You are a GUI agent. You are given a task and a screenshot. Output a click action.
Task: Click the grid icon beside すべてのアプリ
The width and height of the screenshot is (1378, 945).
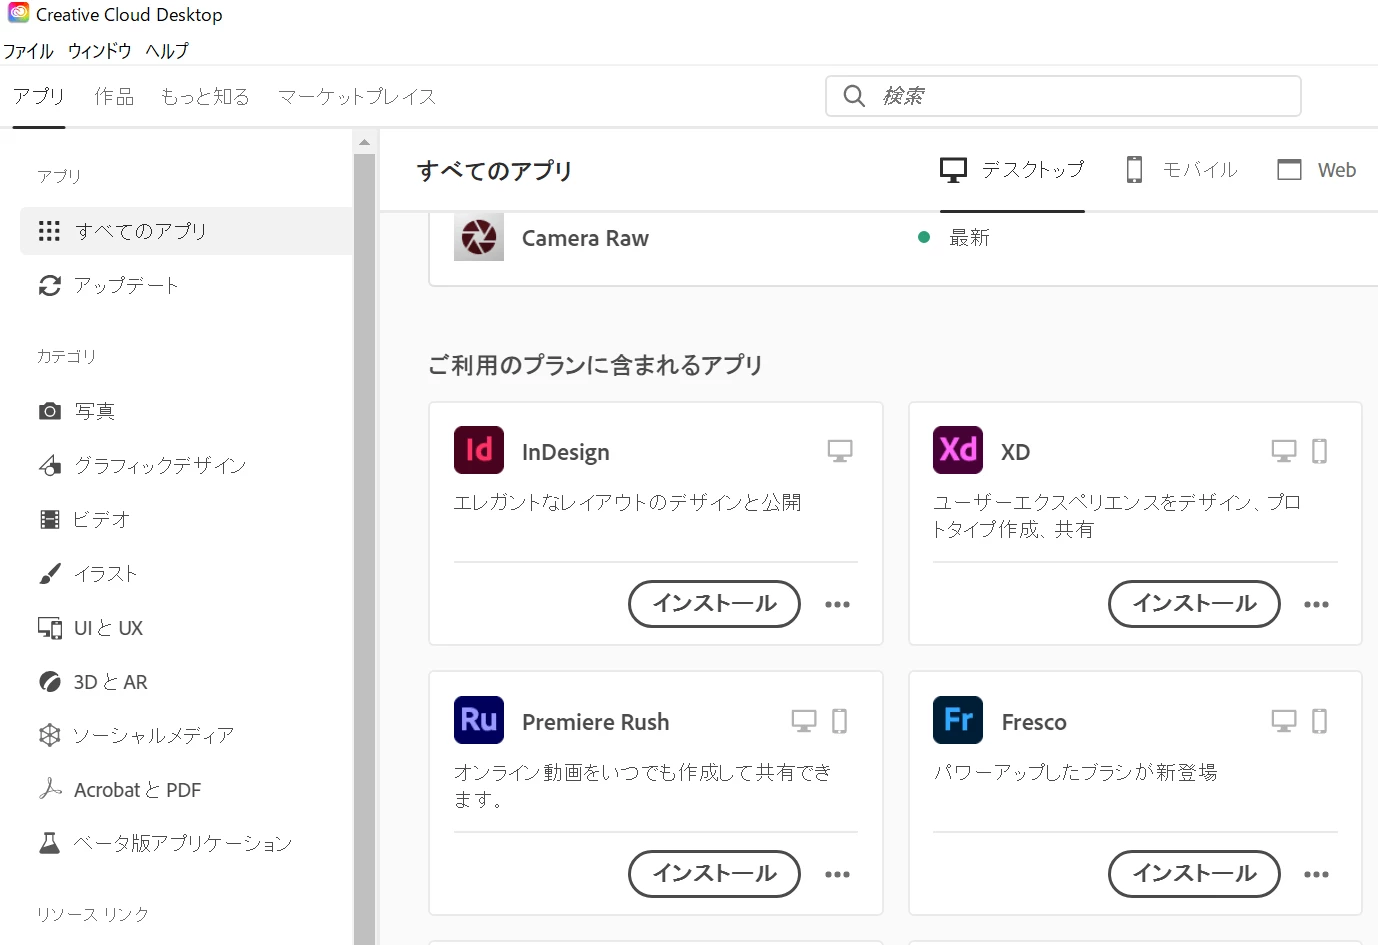(49, 231)
